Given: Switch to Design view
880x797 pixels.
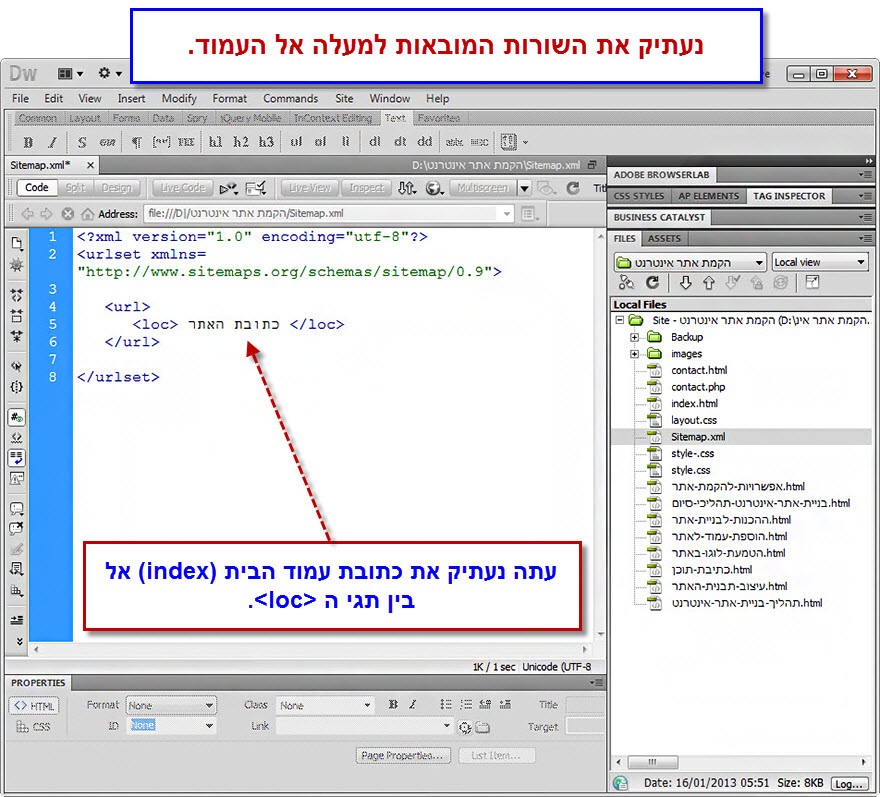Looking at the screenshot, I should pos(116,187).
